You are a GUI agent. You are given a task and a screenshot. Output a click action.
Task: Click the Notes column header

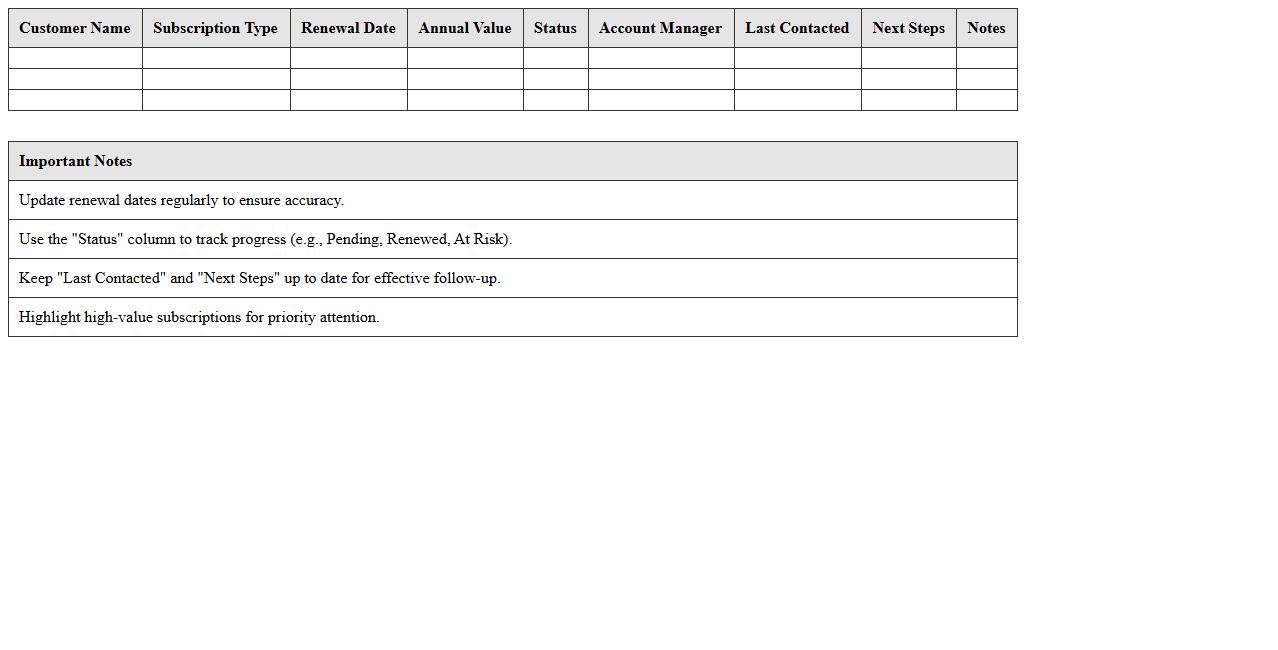coord(986,28)
